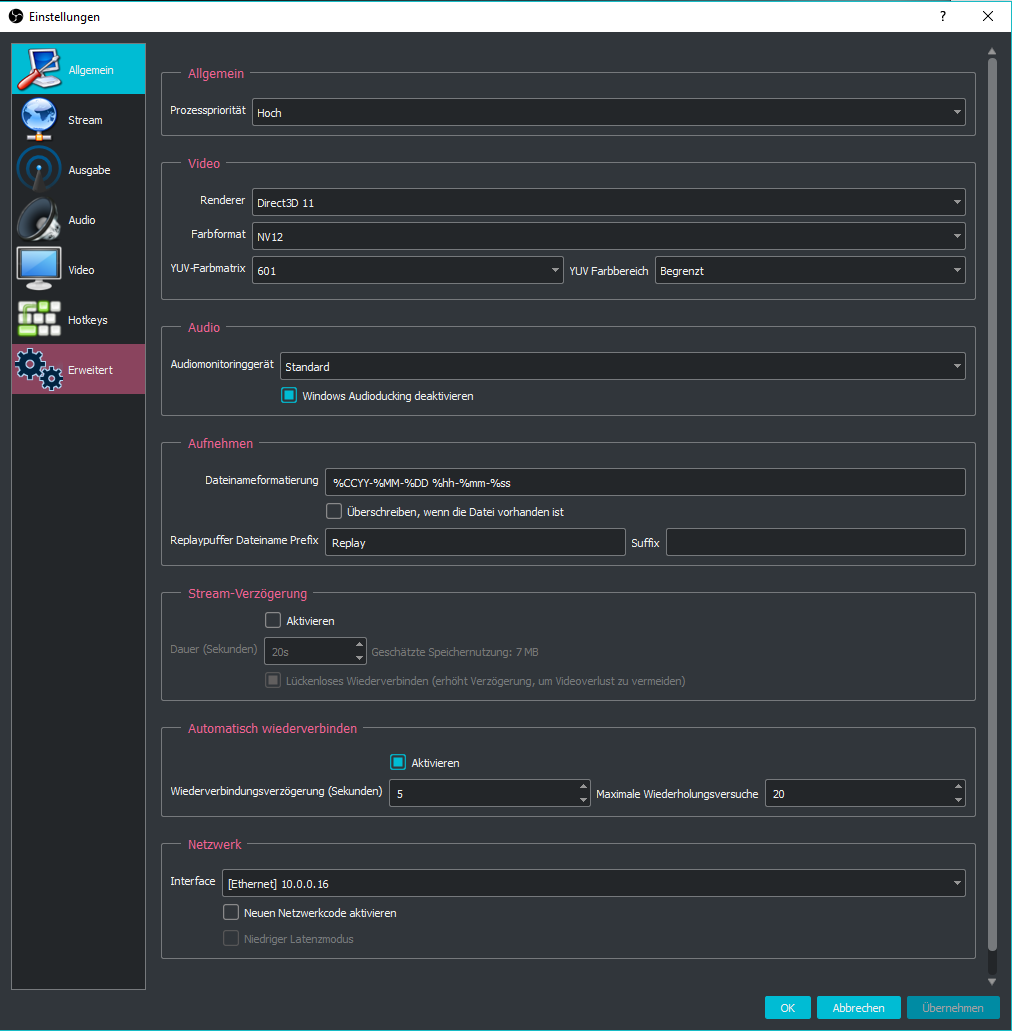
Task: Open the Video monitor icon
Action: coord(39,269)
